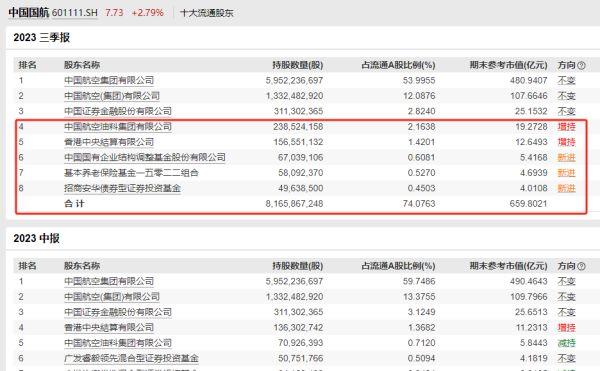The width and height of the screenshot is (600, 371).
Task: Click the help icon beside 方向 in 2023 中报
Action: point(581,266)
